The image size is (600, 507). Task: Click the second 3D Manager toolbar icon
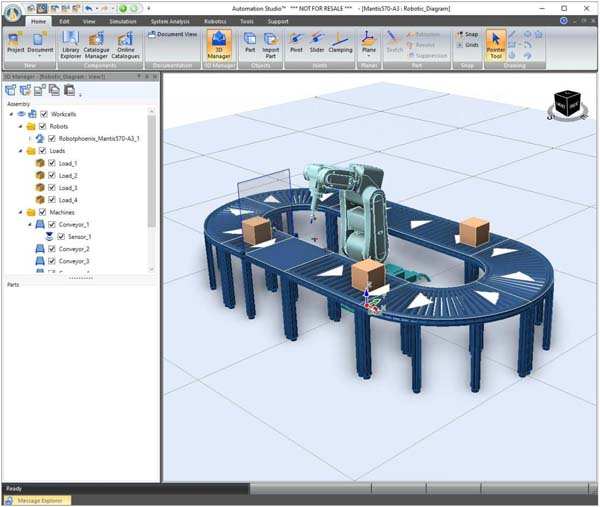click(x=25, y=90)
